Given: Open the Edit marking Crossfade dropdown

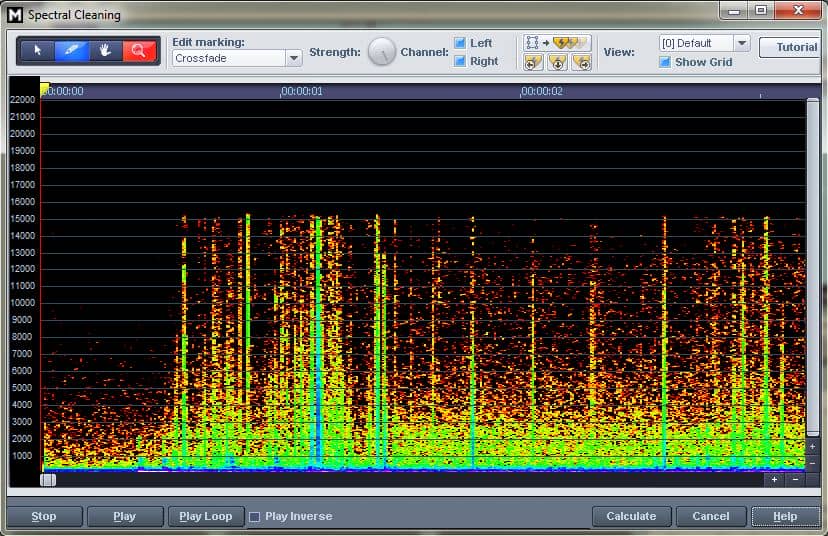Looking at the screenshot, I should (x=293, y=59).
